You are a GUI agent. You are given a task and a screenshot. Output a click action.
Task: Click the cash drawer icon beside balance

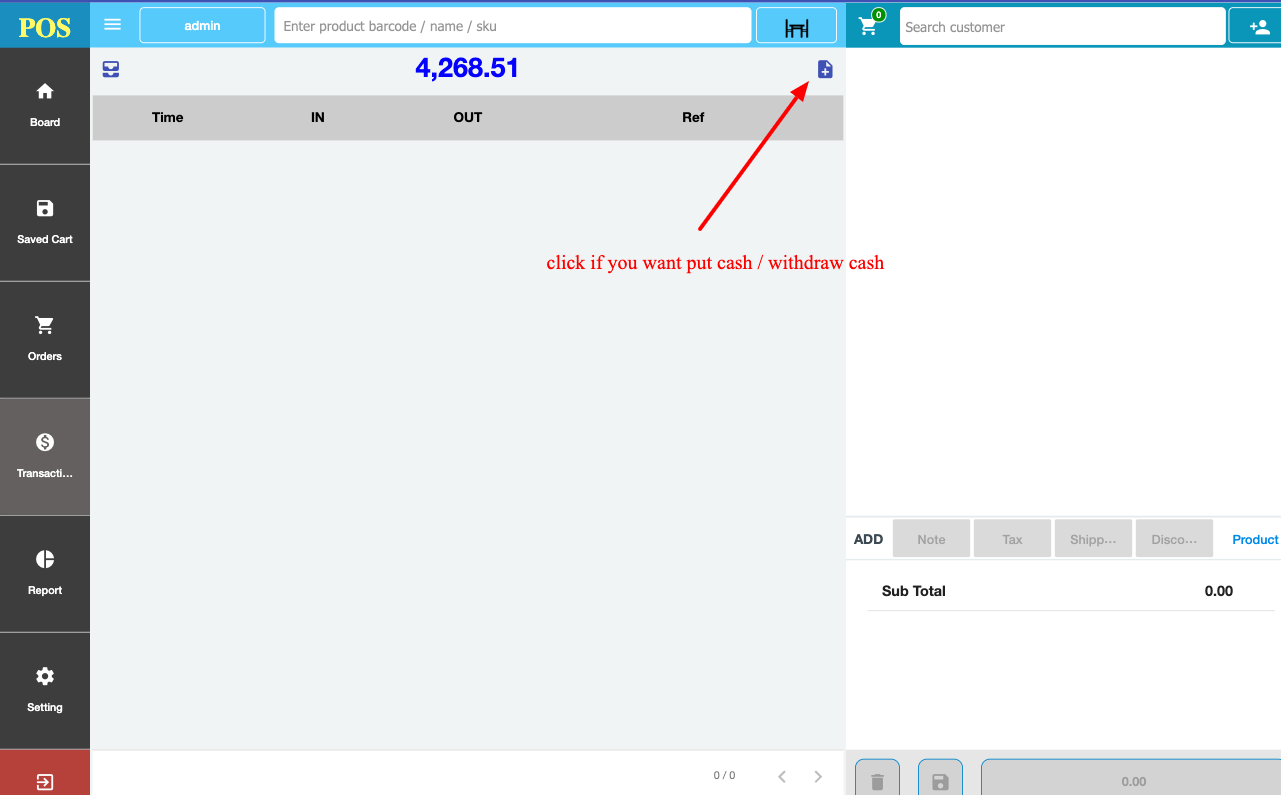point(111,69)
